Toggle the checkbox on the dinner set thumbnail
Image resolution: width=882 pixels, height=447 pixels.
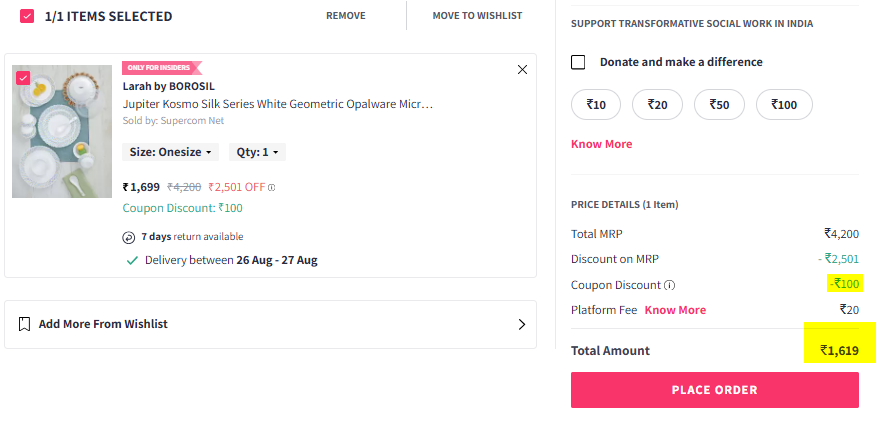pyautogui.click(x=23, y=78)
